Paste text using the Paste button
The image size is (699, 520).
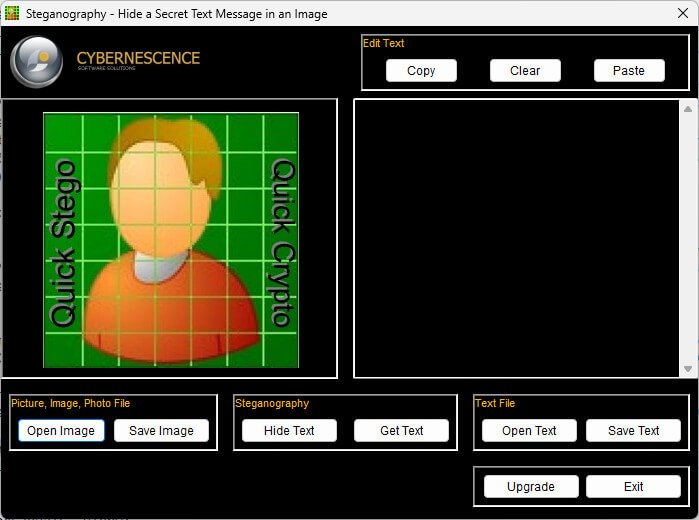[x=629, y=70]
